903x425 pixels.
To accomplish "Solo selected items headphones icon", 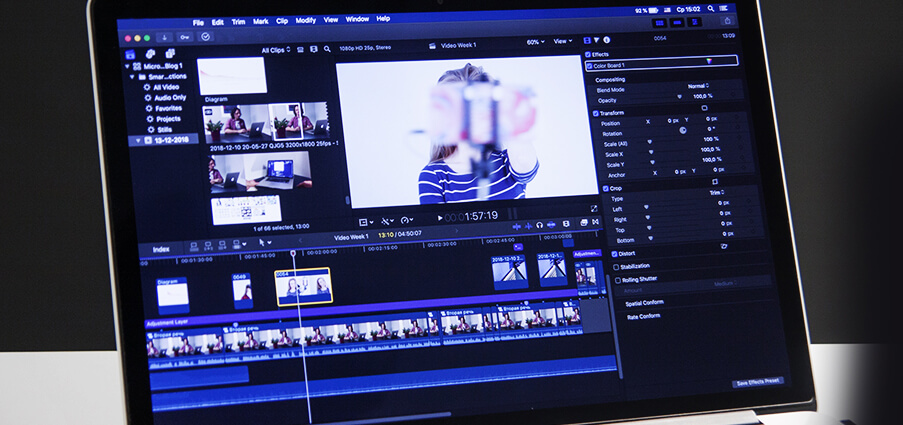I will (540, 225).
